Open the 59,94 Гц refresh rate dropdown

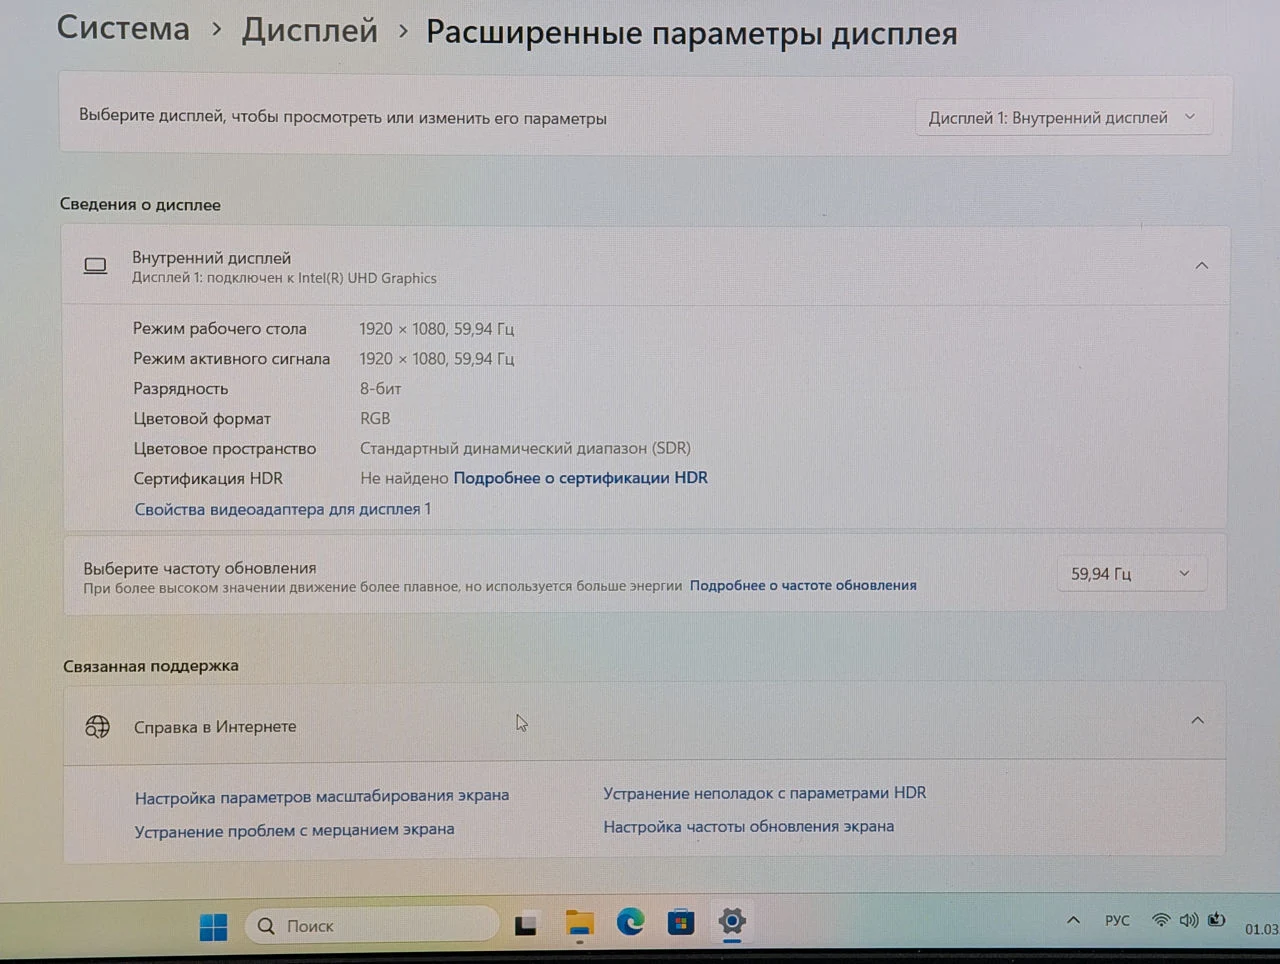tap(1131, 574)
